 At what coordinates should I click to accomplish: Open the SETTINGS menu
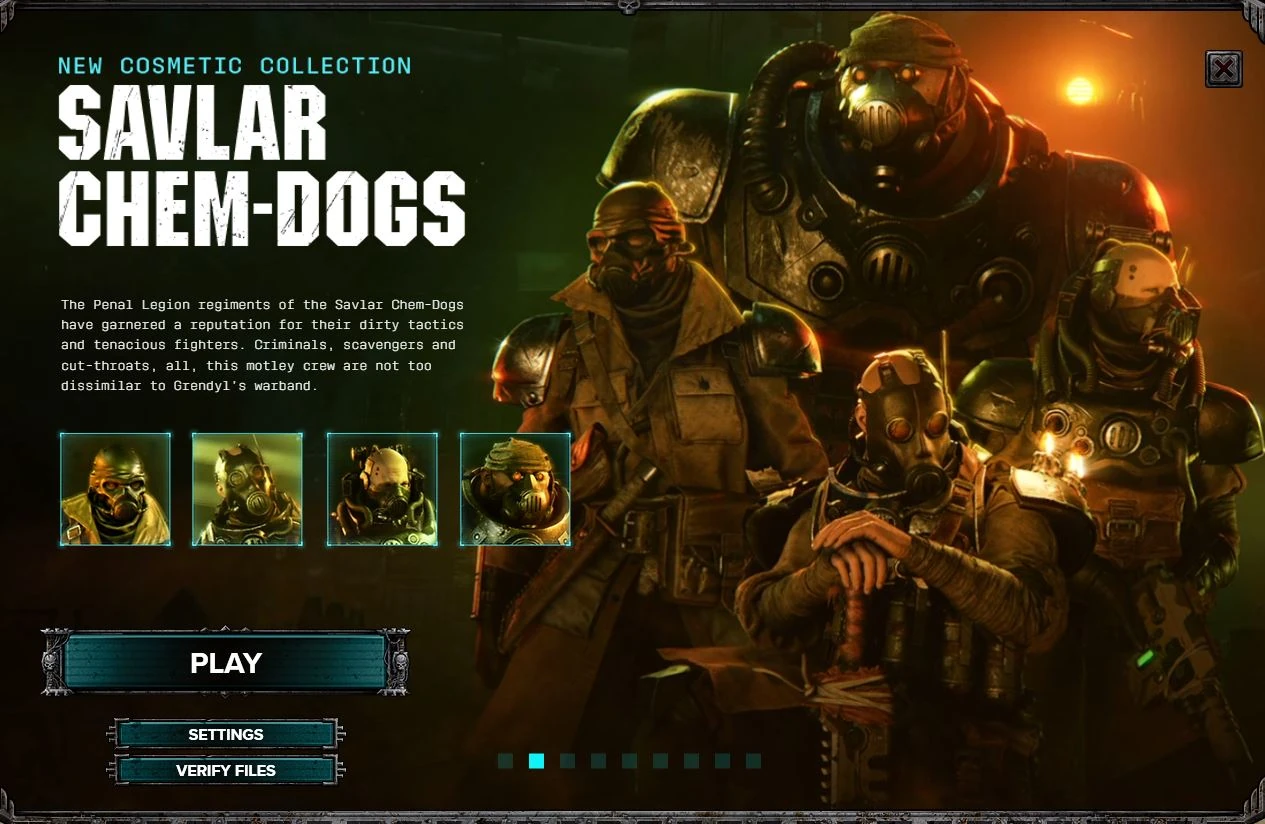coord(226,734)
